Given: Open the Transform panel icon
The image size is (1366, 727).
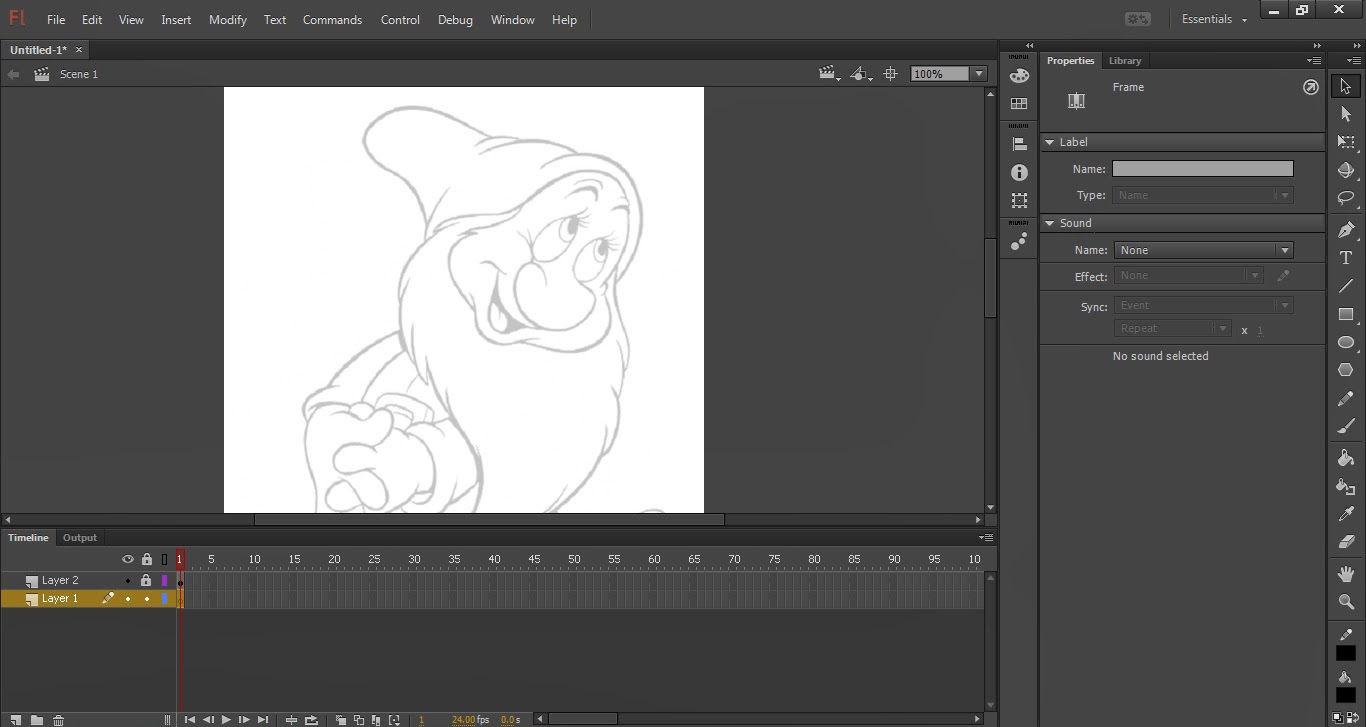Looking at the screenshot, I should click(1019, 201).
